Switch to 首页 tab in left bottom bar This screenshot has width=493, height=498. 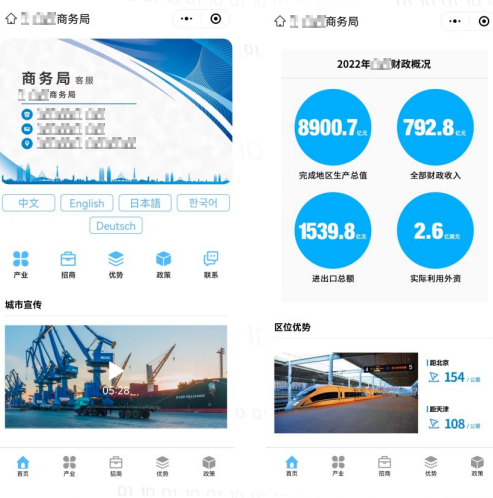23,466
